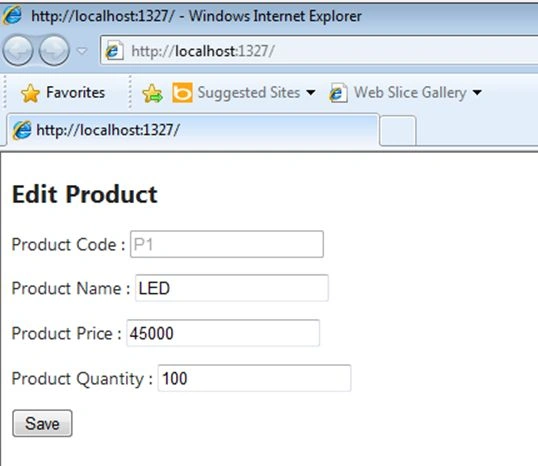Viewport: 538px width, 466px height.
Task: Click the Internet Explorer title bar icon
Action: point(12,15)
